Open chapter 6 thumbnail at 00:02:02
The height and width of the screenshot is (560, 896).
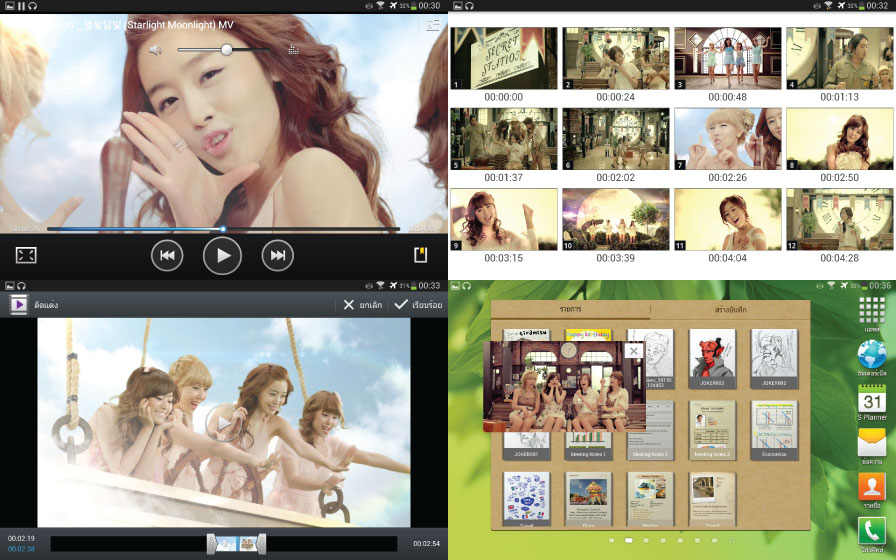click(615, 138)
